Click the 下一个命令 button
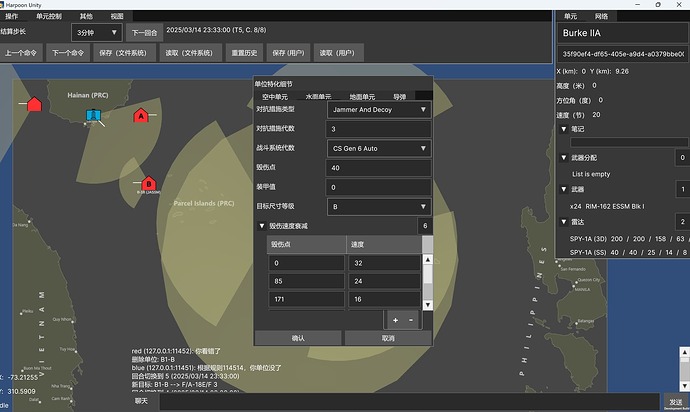This screenshot has width=690, height=412. (68, 53)
